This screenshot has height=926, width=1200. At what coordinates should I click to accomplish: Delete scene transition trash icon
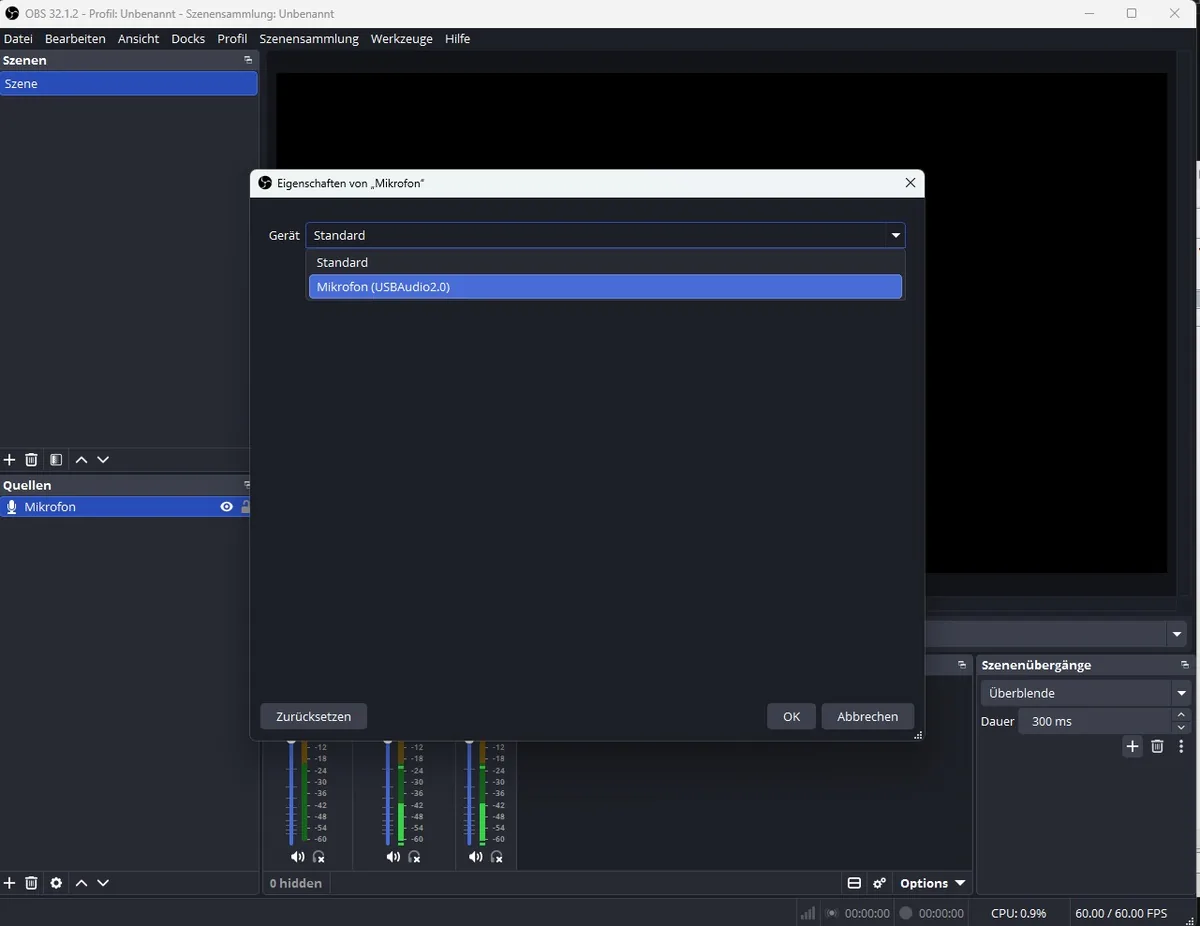(1157, 746)
